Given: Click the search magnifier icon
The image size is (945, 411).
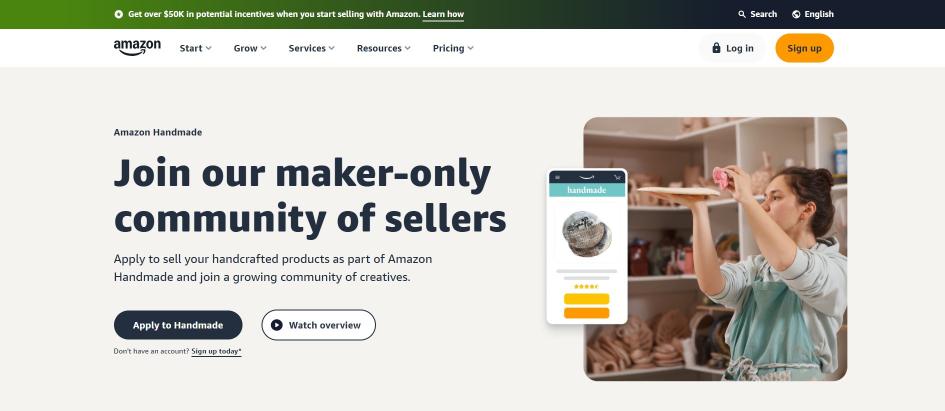Looking at the screenshot, I should [x=742, y=14].
